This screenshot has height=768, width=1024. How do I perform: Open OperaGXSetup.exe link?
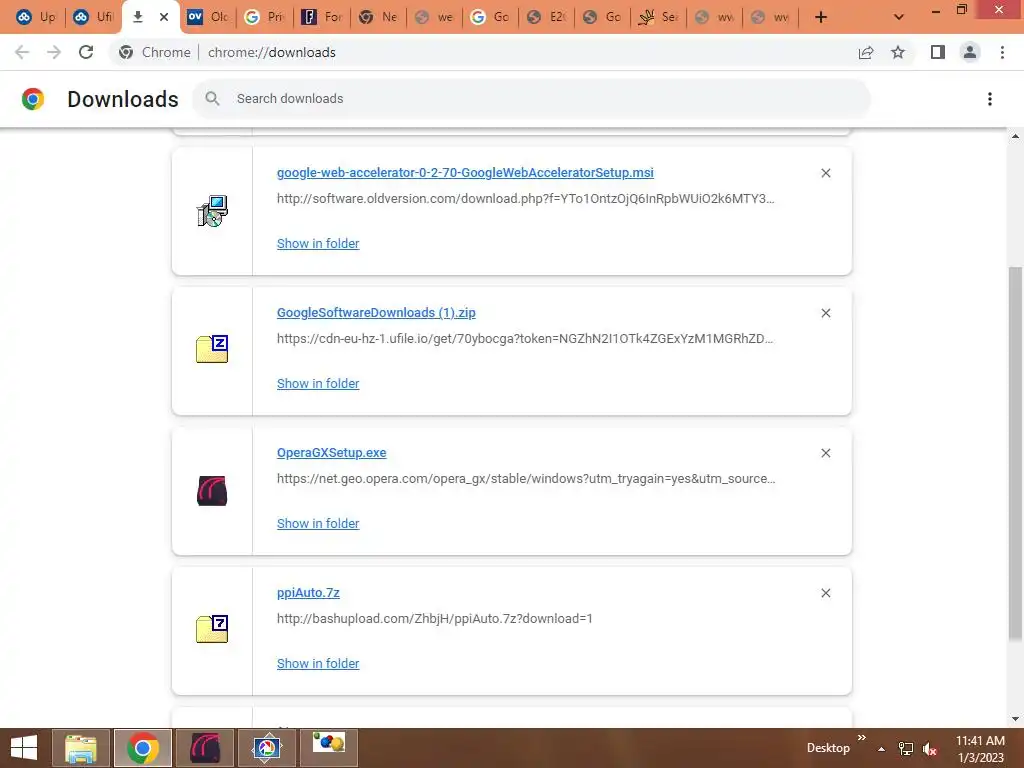point(332,453)
